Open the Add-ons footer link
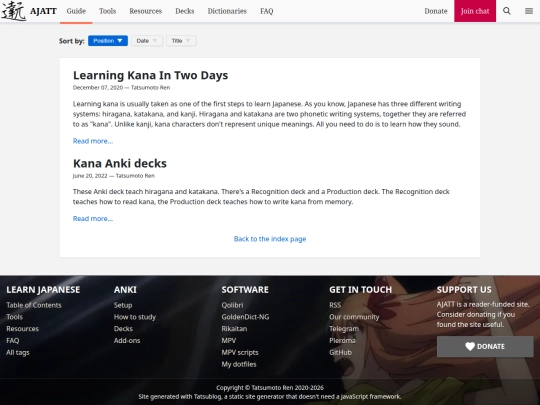 click(x=127, y=341)
